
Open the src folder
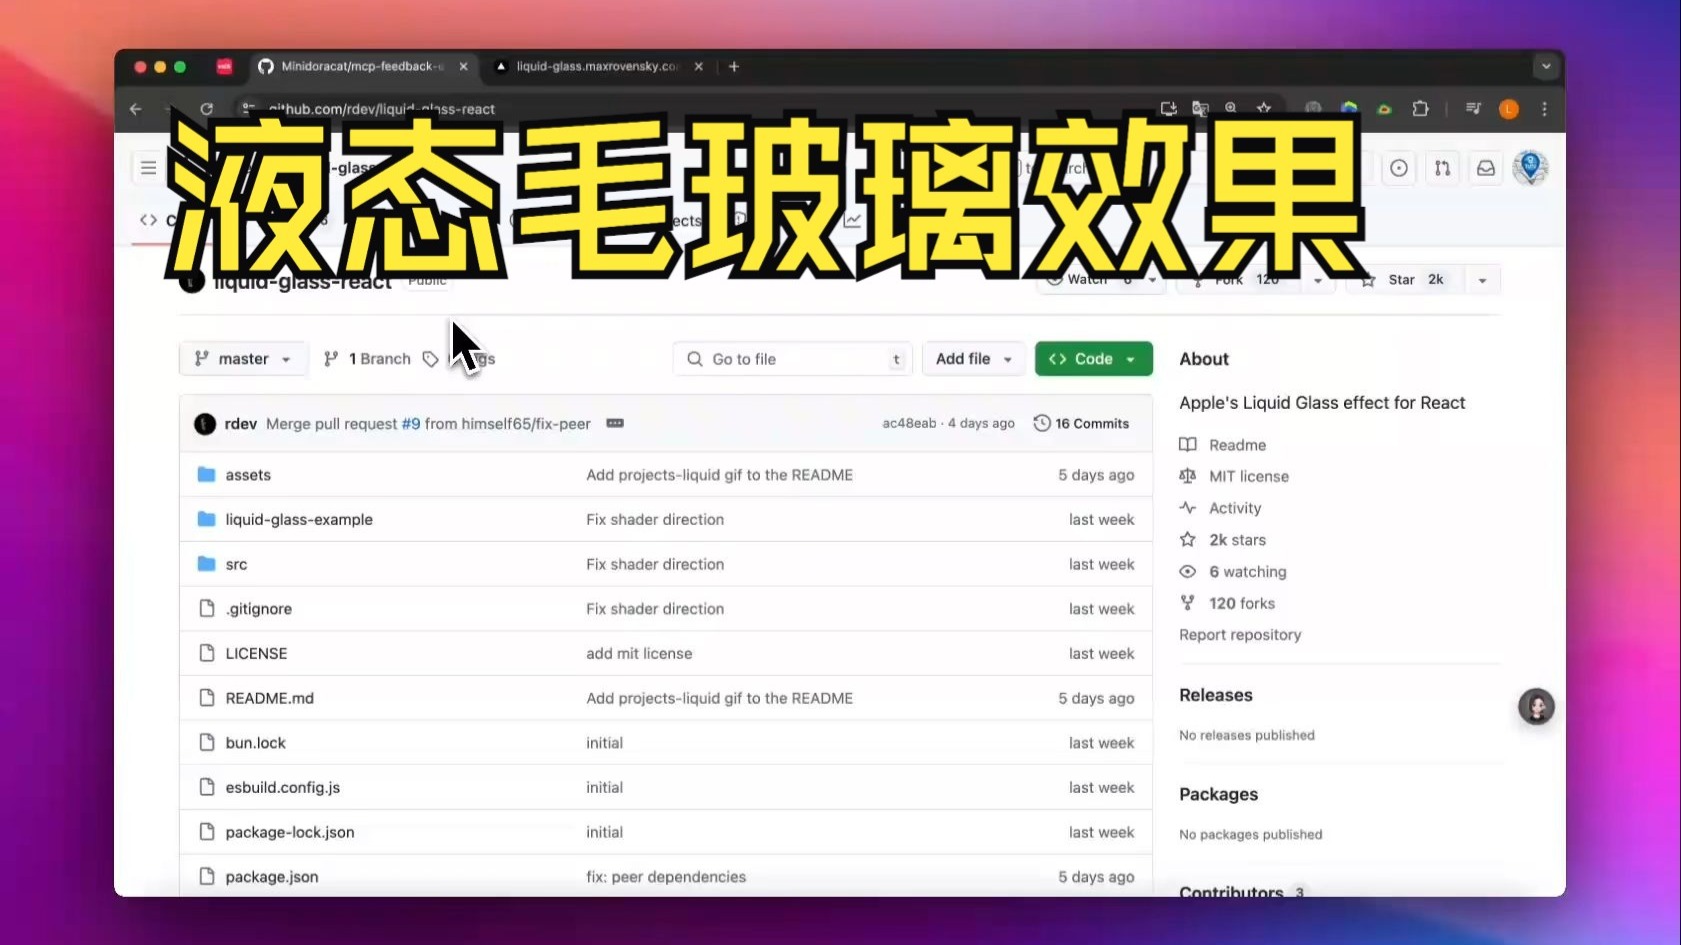click(x=236, y=564)
